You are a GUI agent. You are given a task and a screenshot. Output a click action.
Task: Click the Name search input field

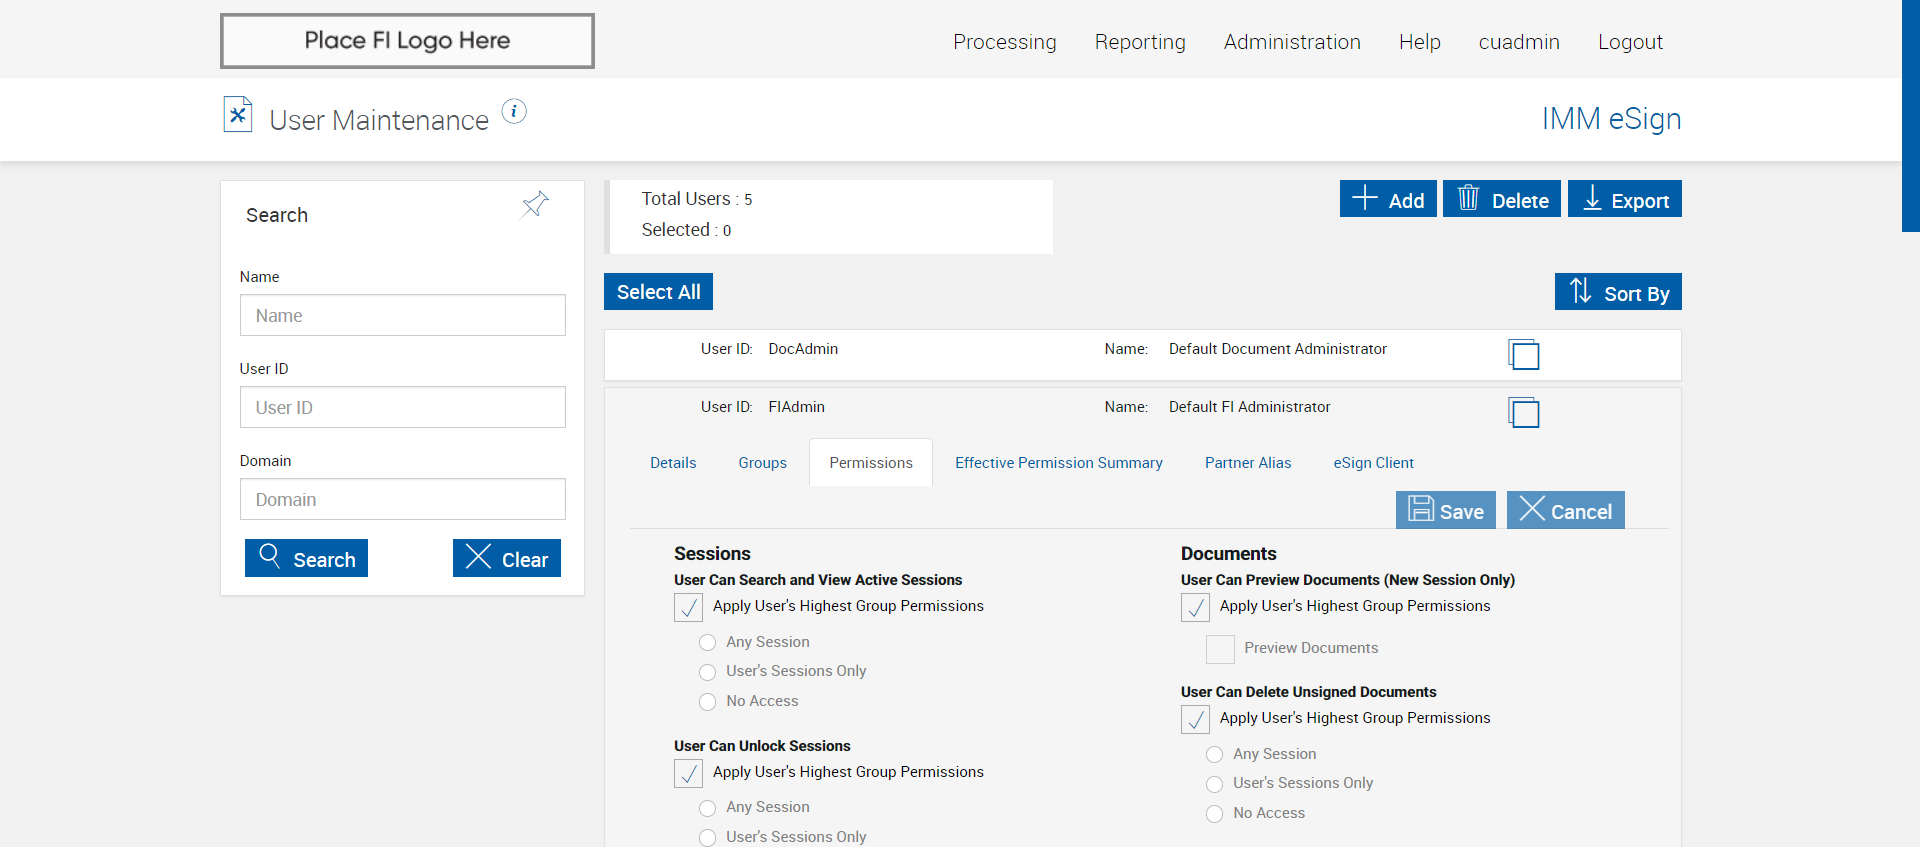pyautogui.click(x=402, y=315)
